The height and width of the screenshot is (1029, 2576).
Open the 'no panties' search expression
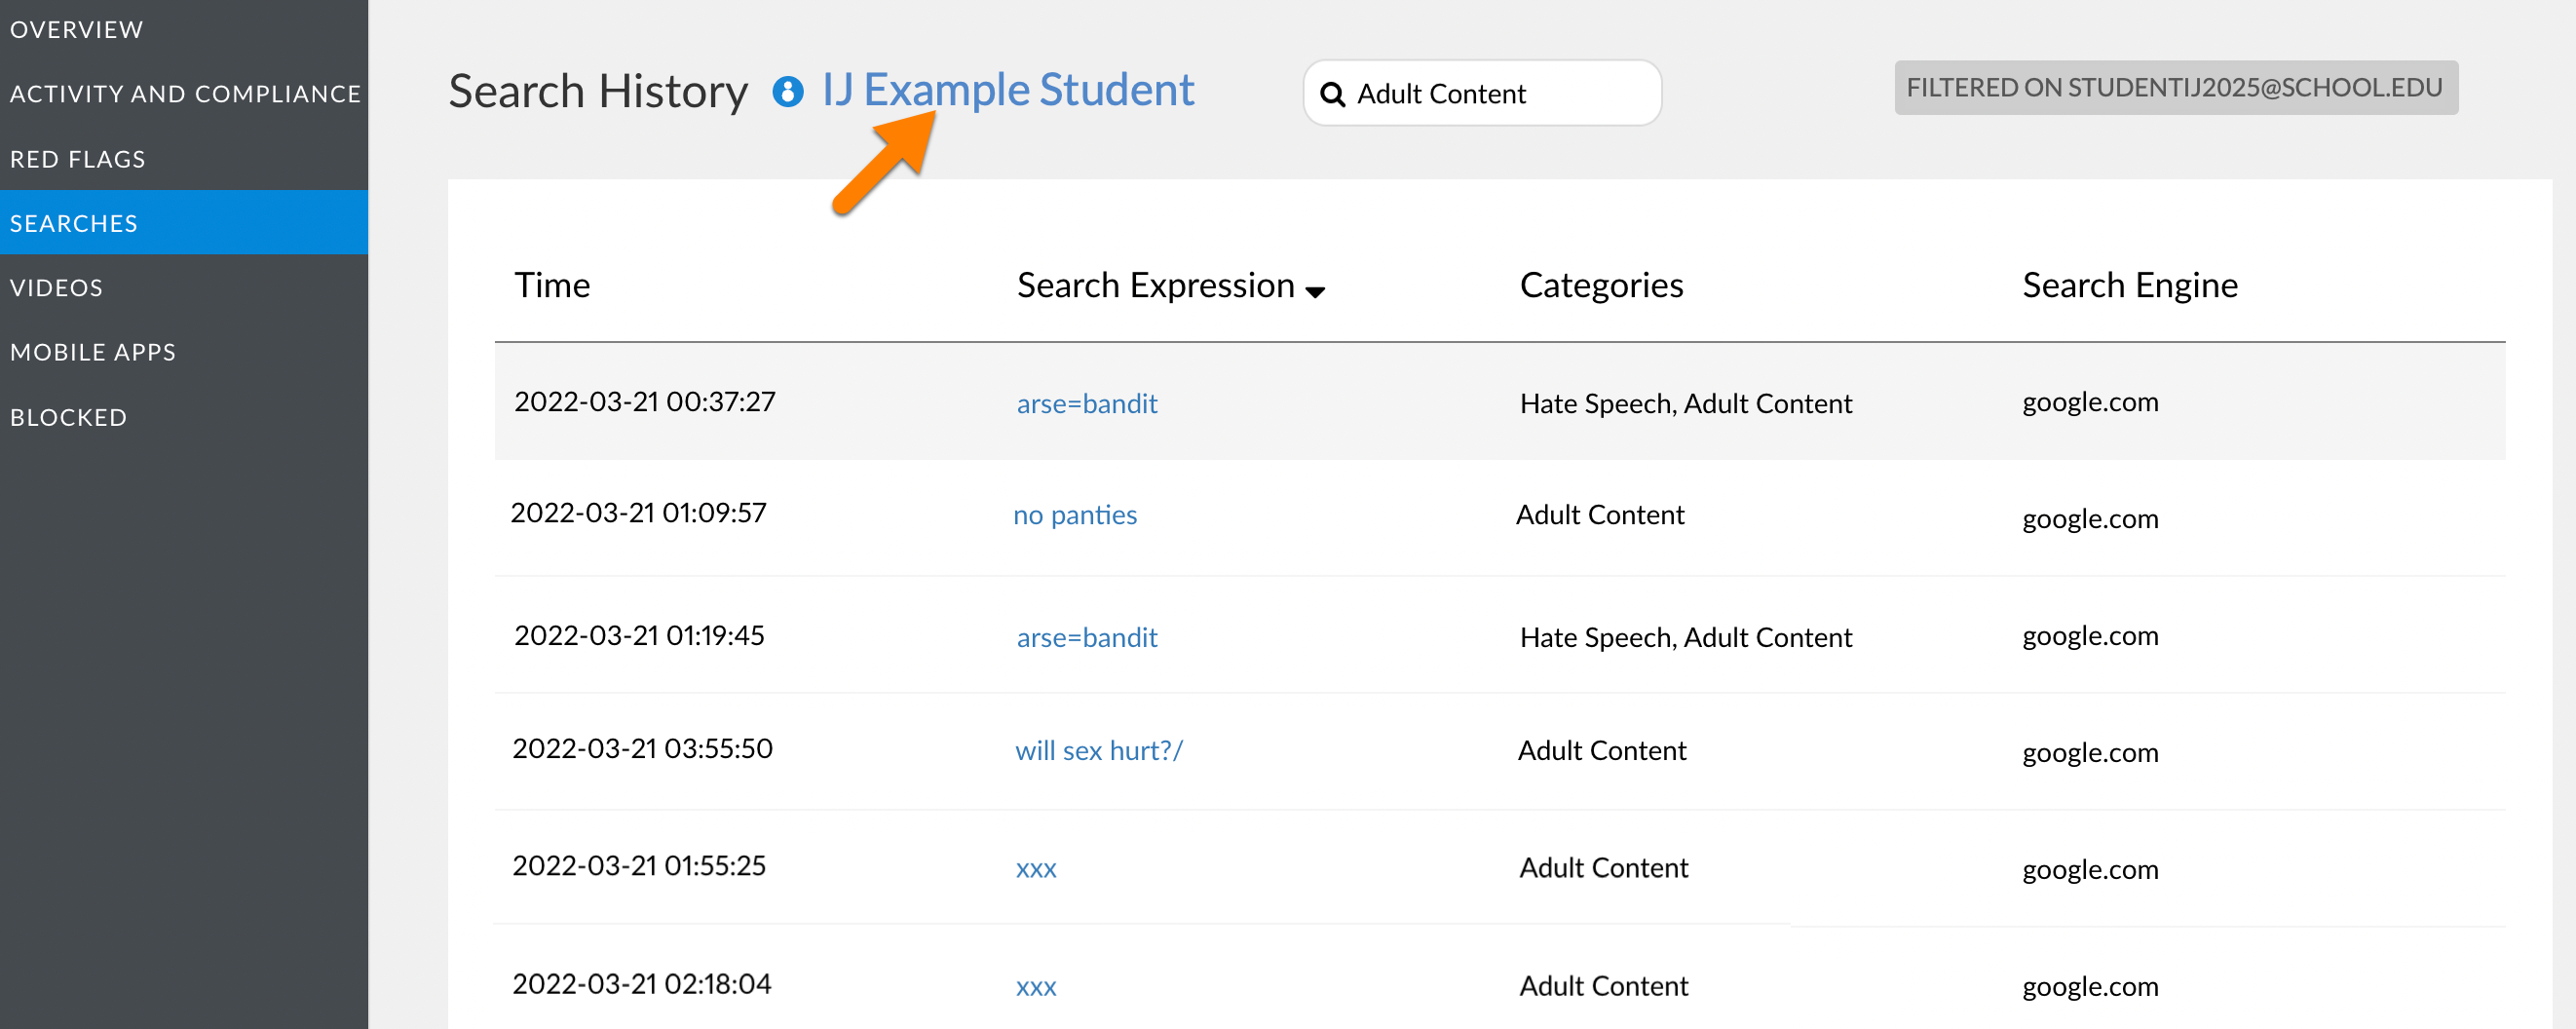[x=1074, y=514]
